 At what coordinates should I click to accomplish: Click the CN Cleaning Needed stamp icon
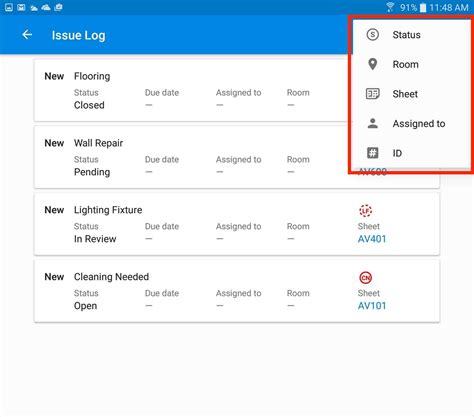(x=366, y=277)
